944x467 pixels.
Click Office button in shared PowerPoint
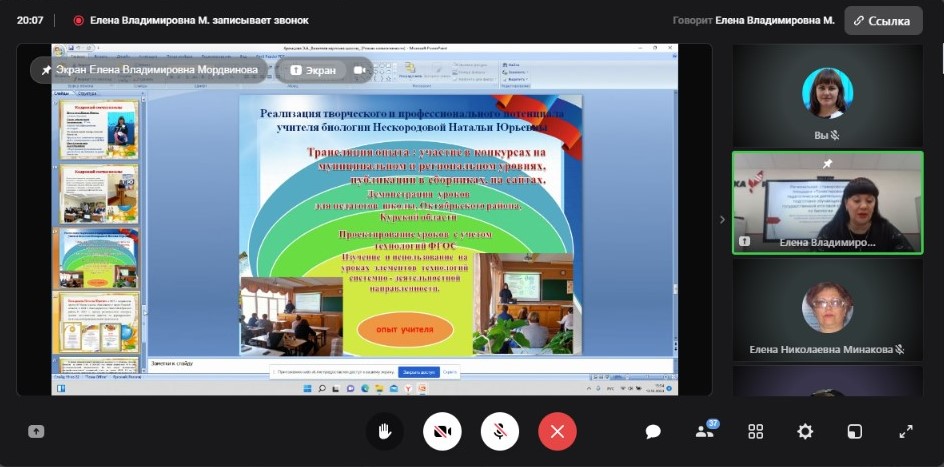(58, 49)
